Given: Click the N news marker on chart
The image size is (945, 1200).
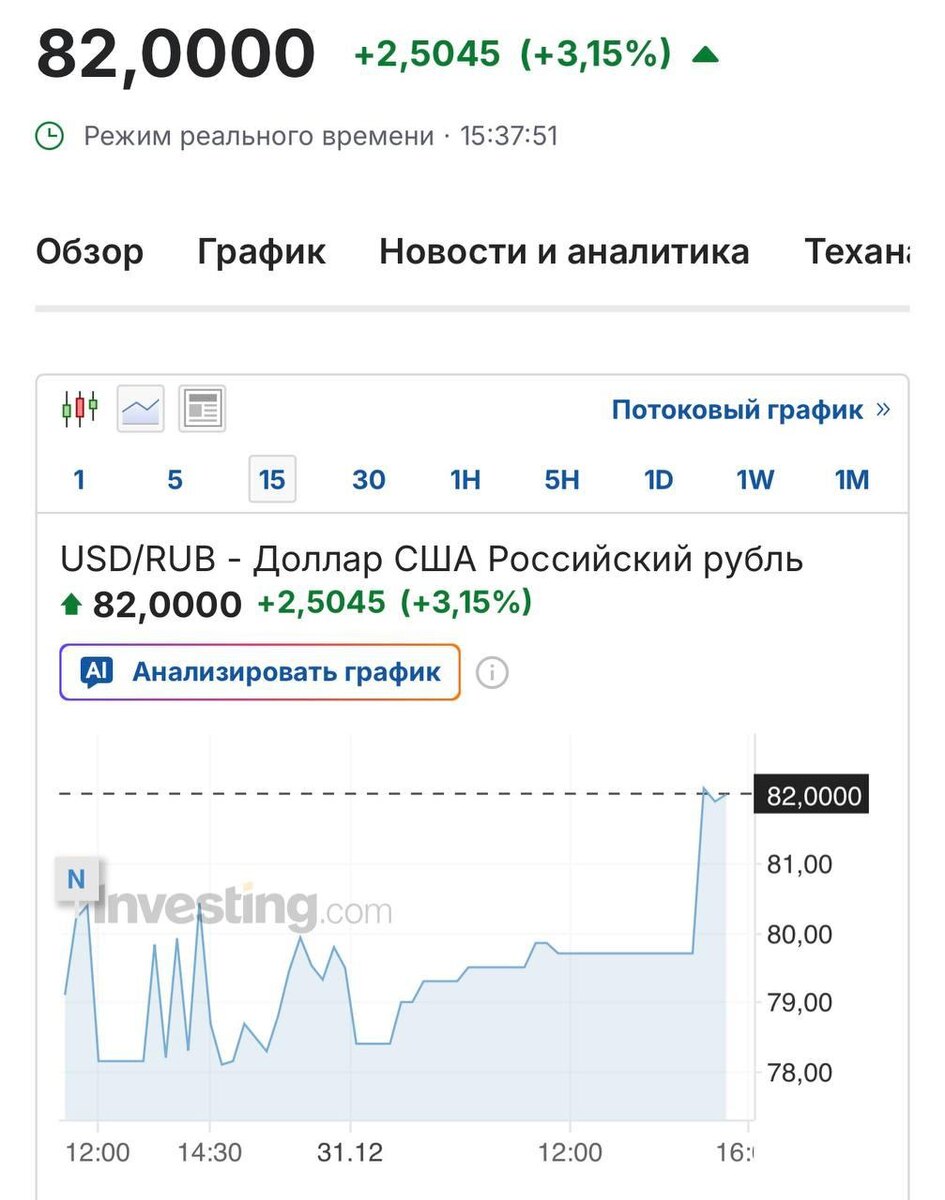Looking at the screenshot, I should [x=76, y=880].
